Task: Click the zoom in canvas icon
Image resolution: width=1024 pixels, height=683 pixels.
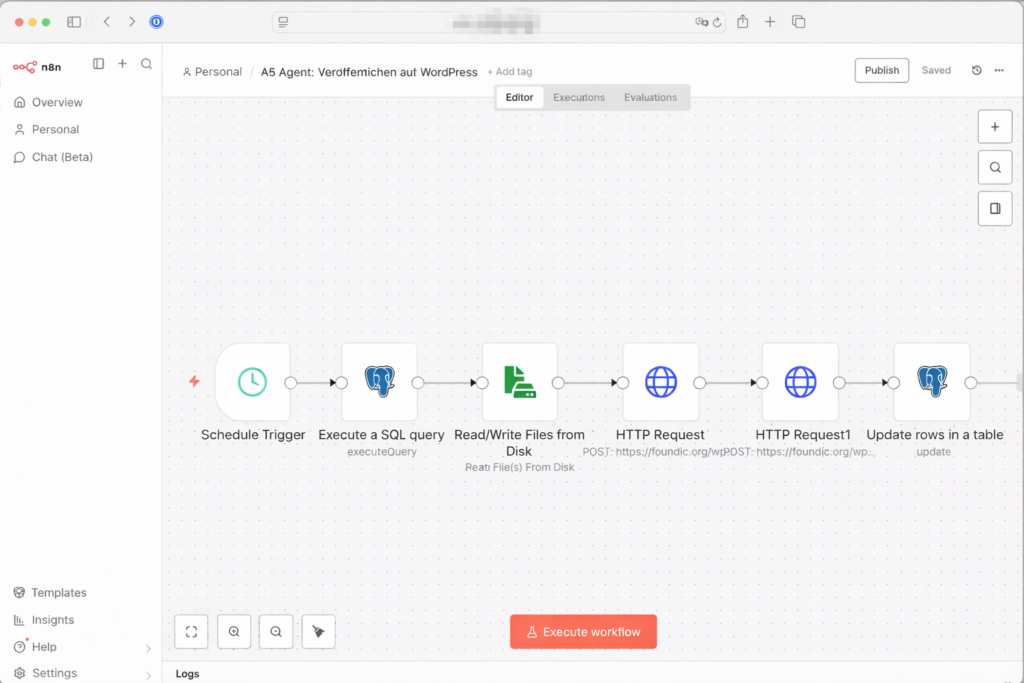Action: point(234,632)
